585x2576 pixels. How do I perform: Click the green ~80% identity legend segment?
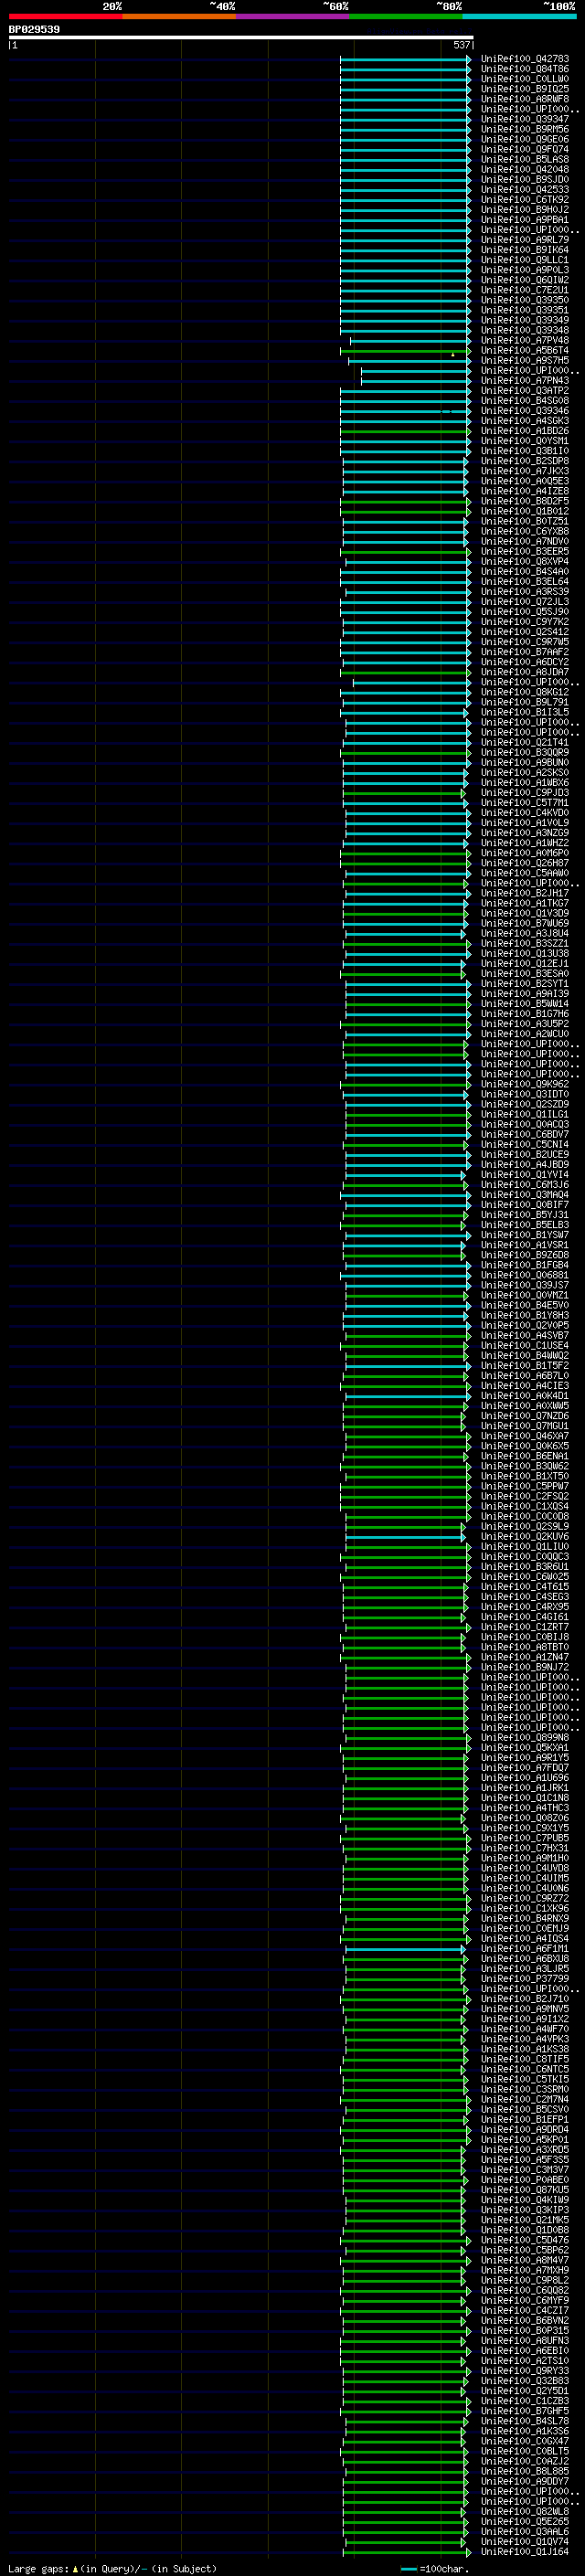[406, 16]
